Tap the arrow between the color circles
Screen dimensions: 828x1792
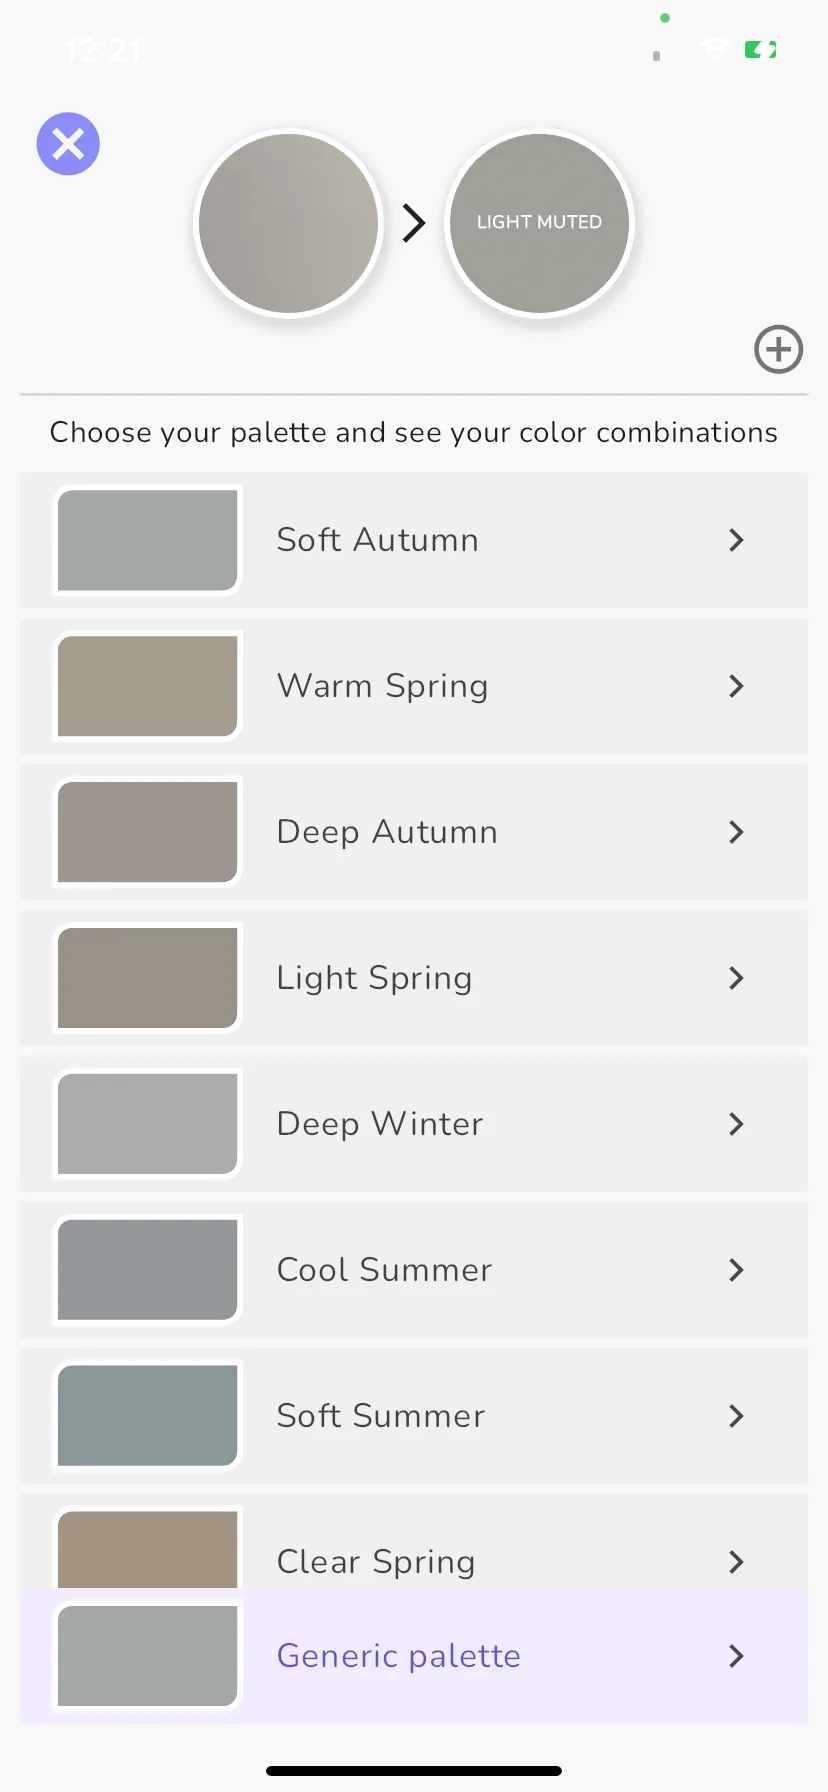(x=414, y=223)
